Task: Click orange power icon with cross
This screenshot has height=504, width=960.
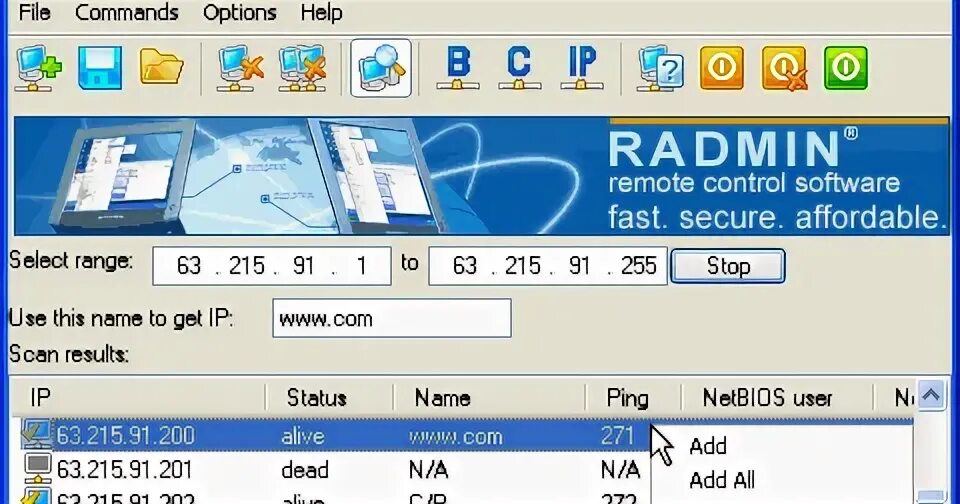Action: tap(784, 68)
